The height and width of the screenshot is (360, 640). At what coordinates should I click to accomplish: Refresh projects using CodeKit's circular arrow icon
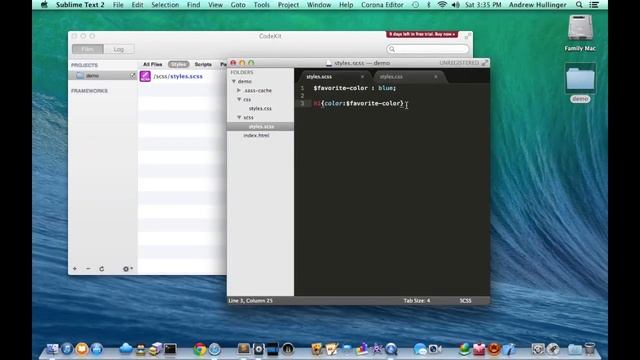(102, 269)
